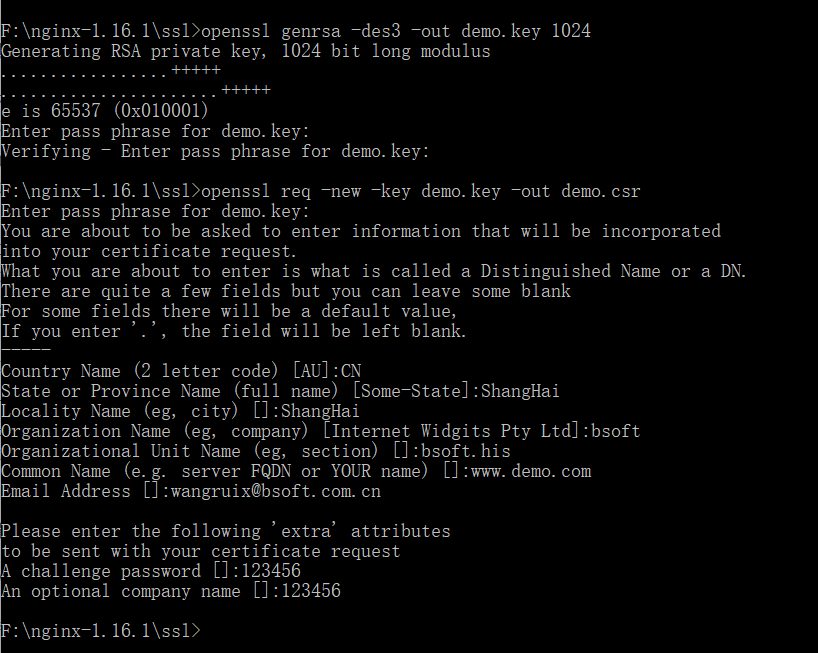Click the openssl req -new command line
Image resolution: width=818 pixels, height=653 pixels.
click(x=320, y=191)
